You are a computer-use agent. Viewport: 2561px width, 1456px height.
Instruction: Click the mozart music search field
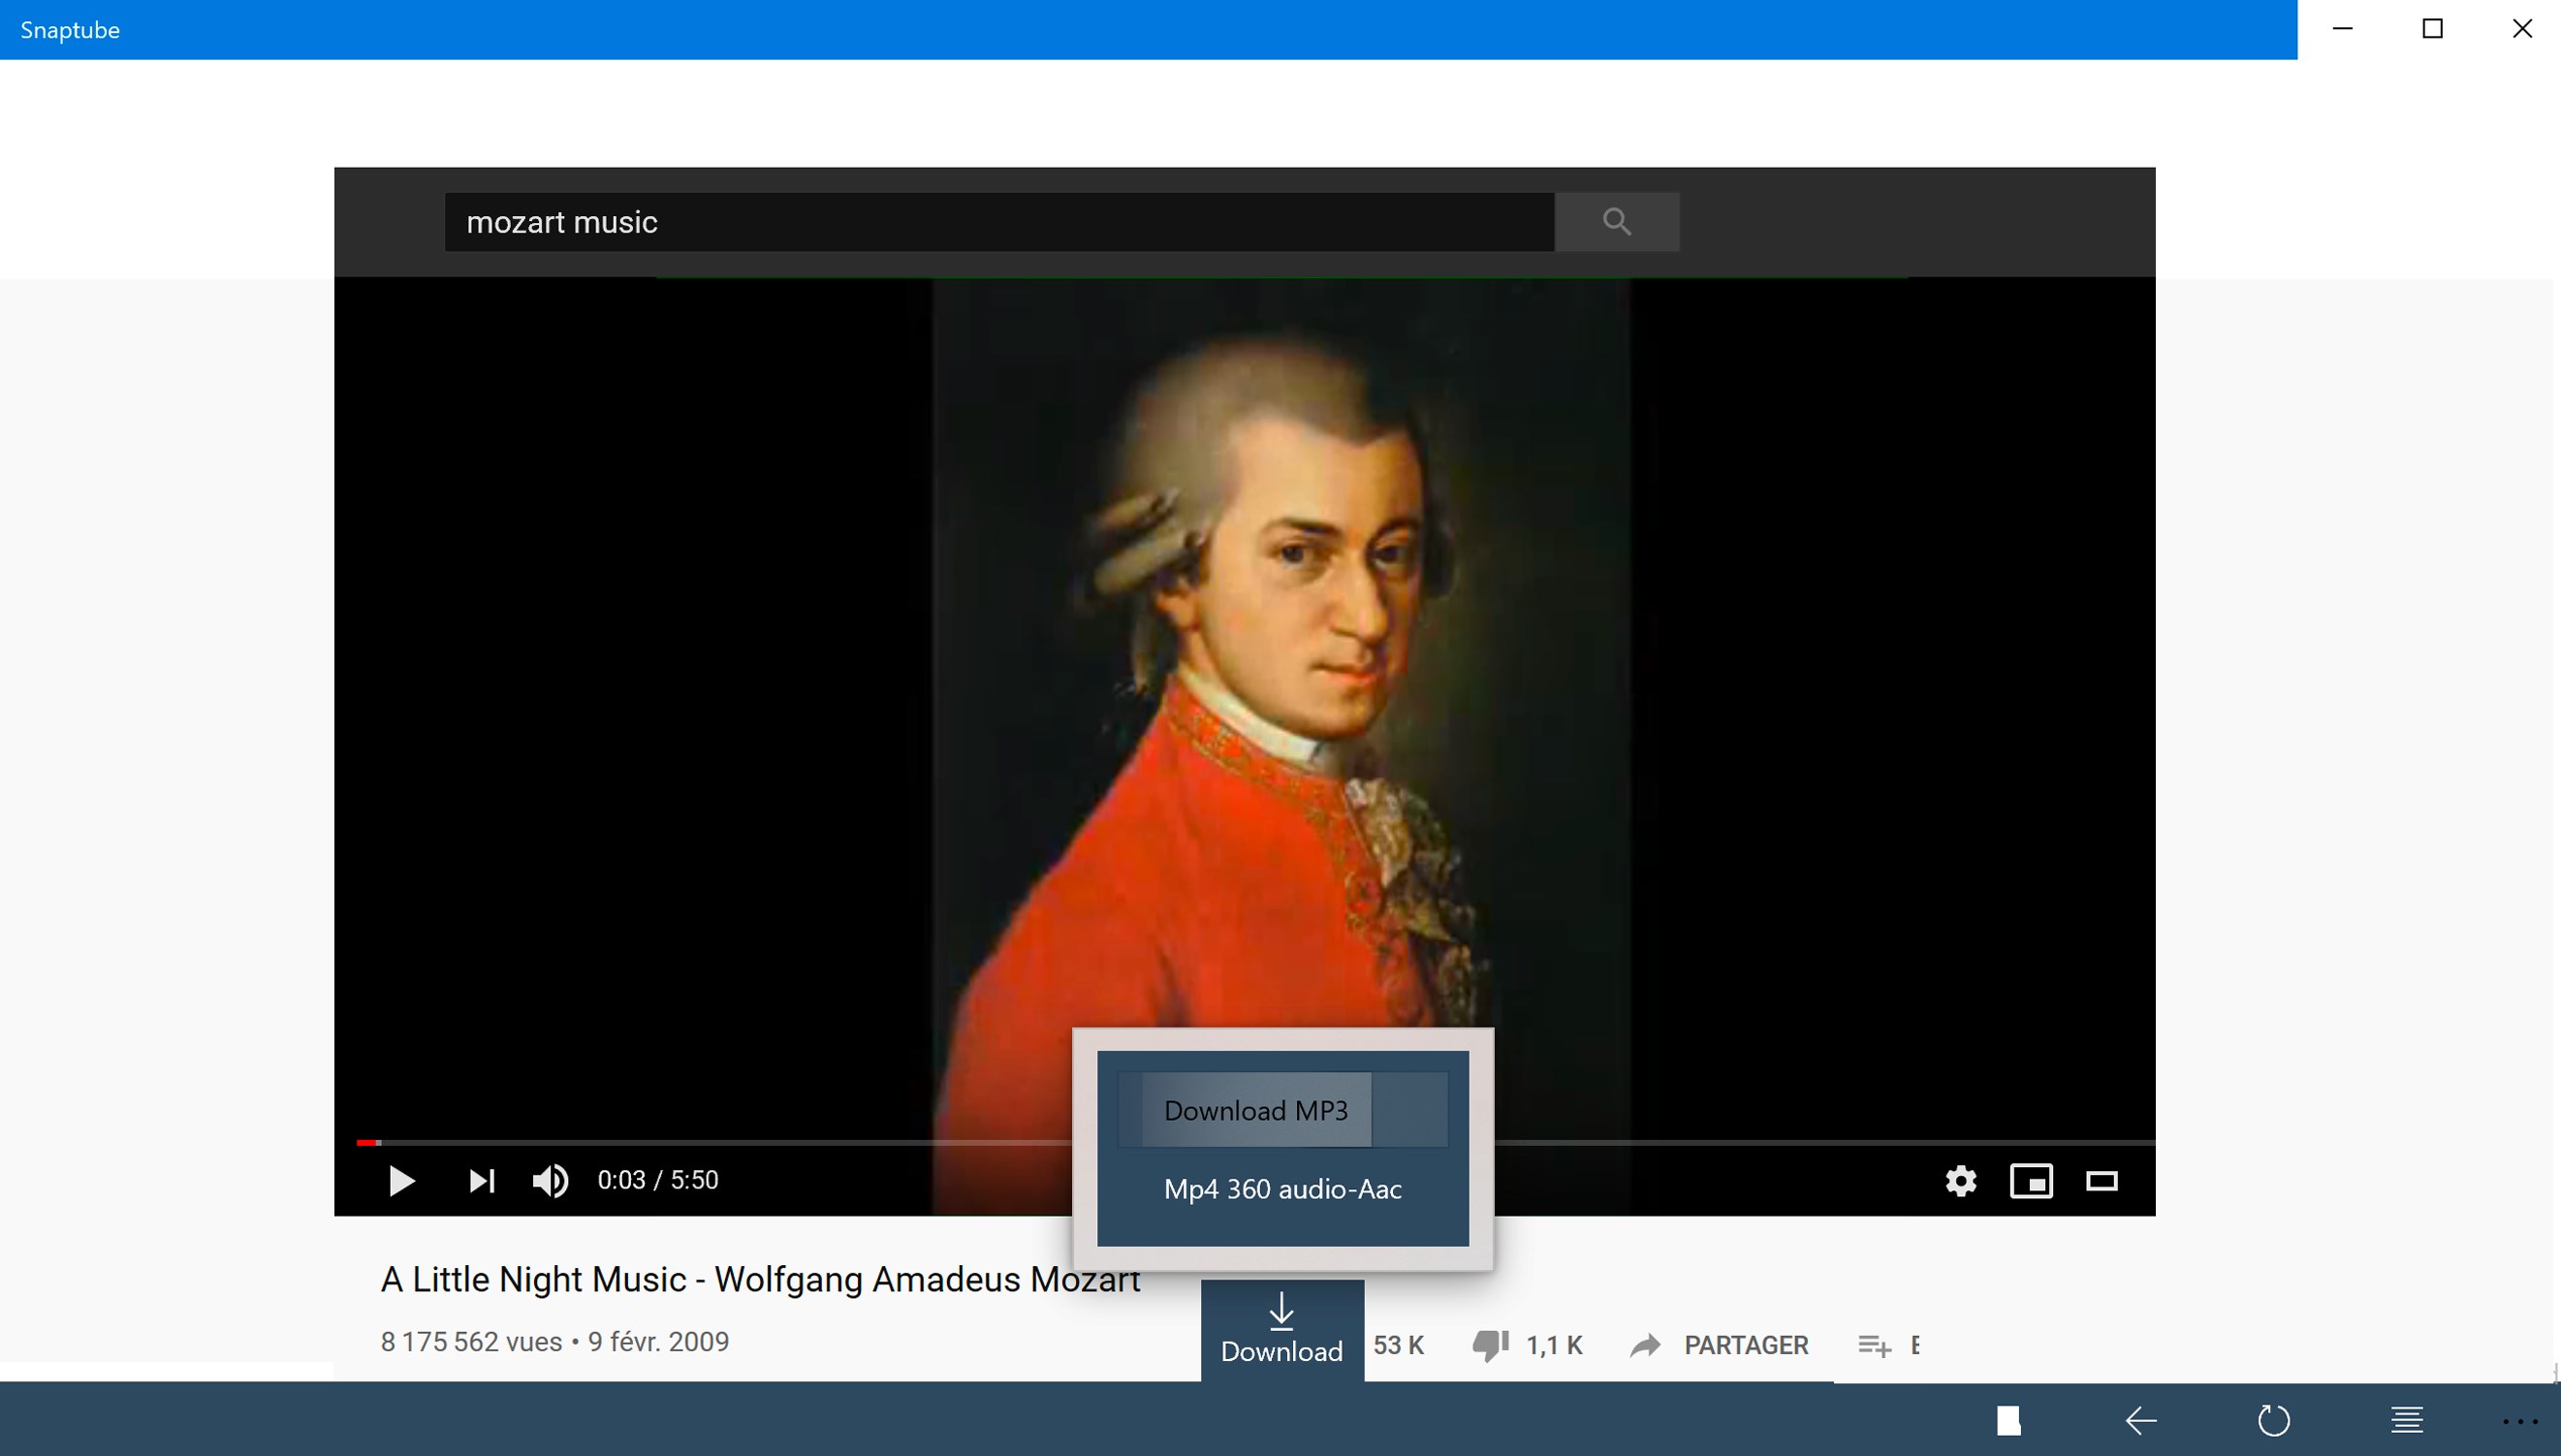998,222
